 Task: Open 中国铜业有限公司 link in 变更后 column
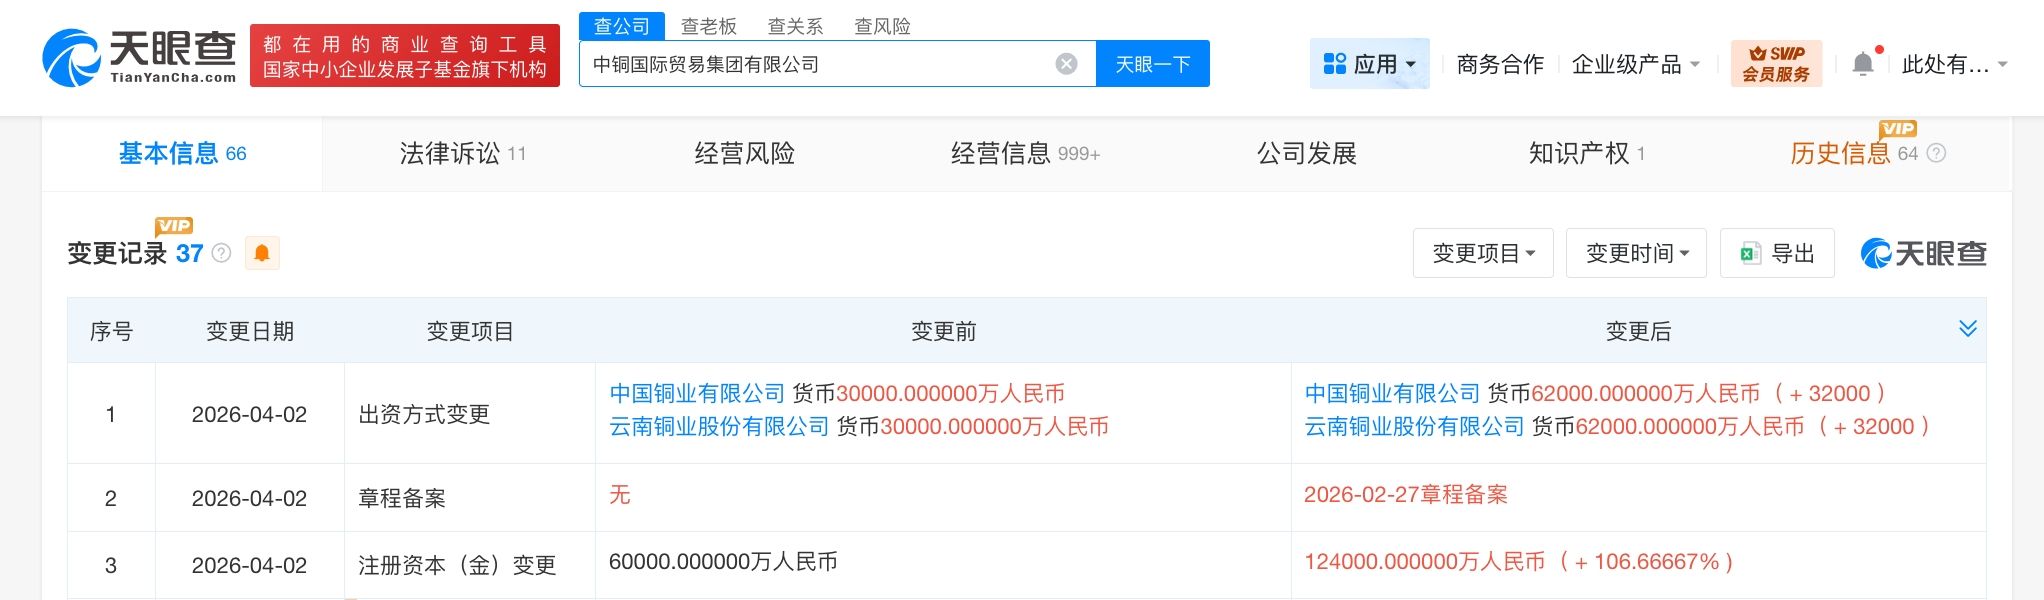(x=1392, y=393)
